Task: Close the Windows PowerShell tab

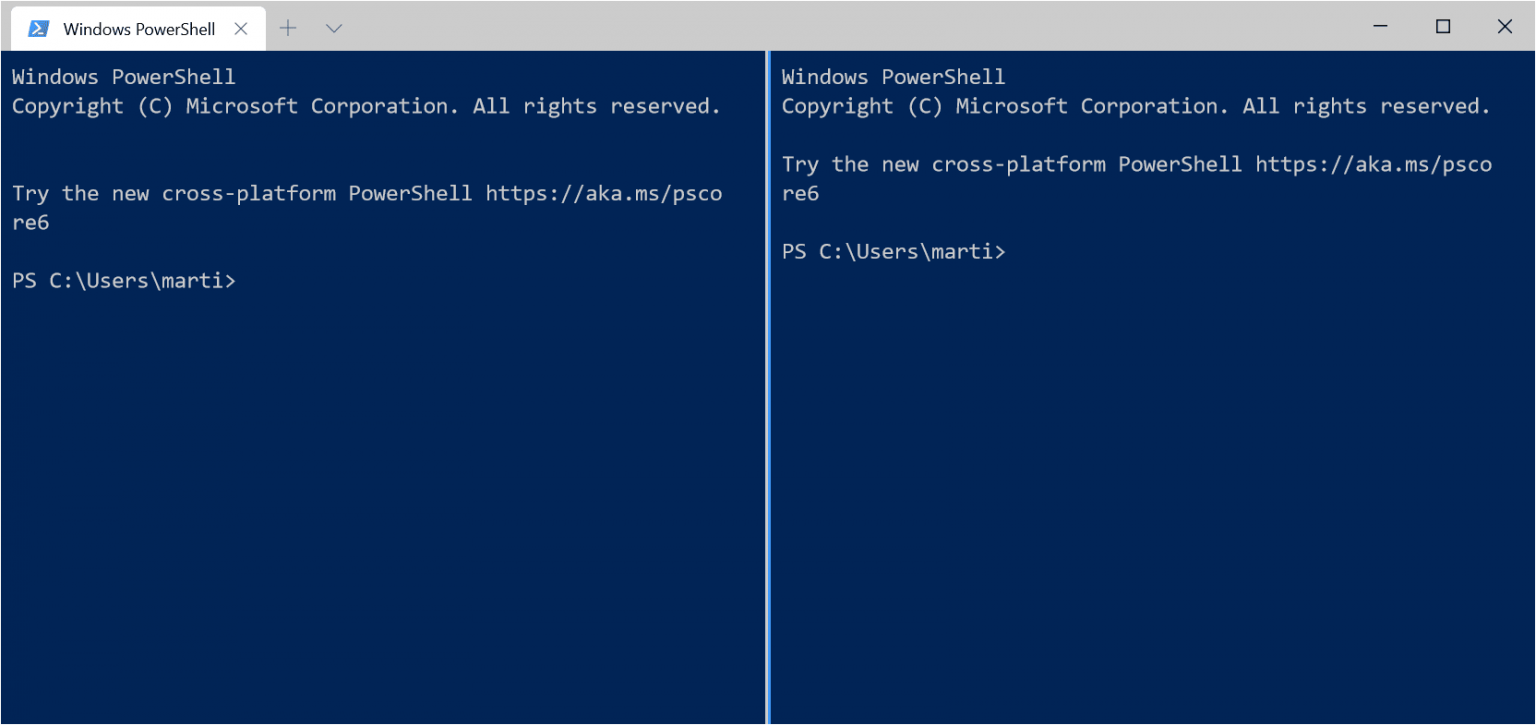Action: (241, 28)
